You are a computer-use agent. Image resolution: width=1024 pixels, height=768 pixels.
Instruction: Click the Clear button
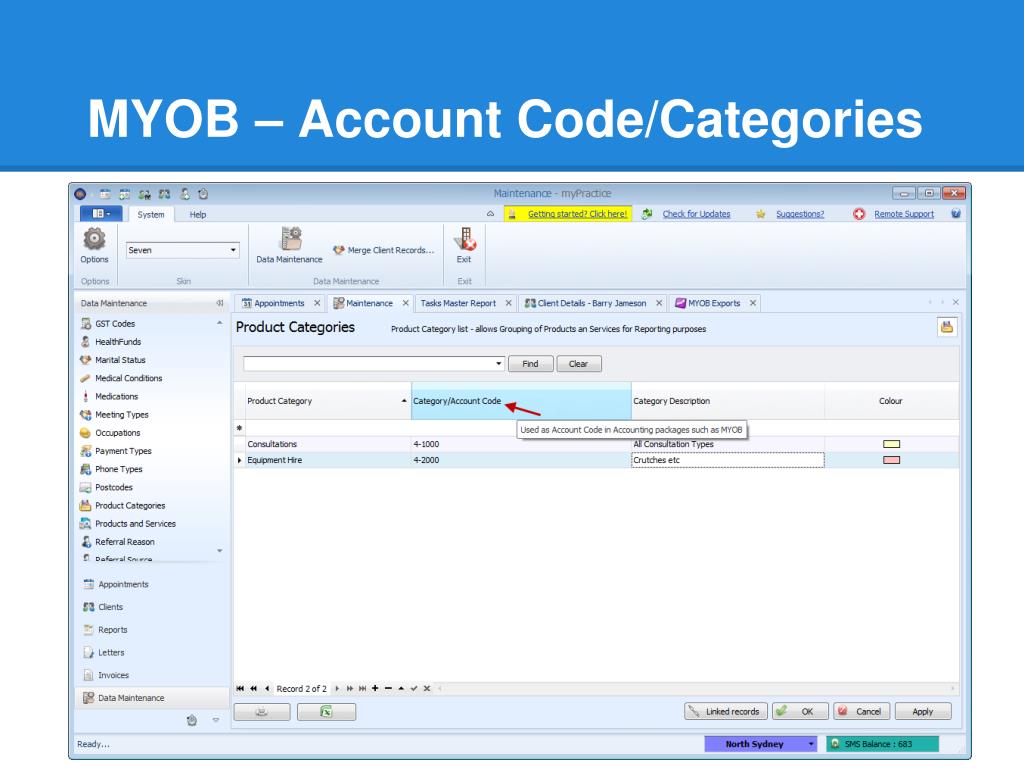[x=578, y=364]
